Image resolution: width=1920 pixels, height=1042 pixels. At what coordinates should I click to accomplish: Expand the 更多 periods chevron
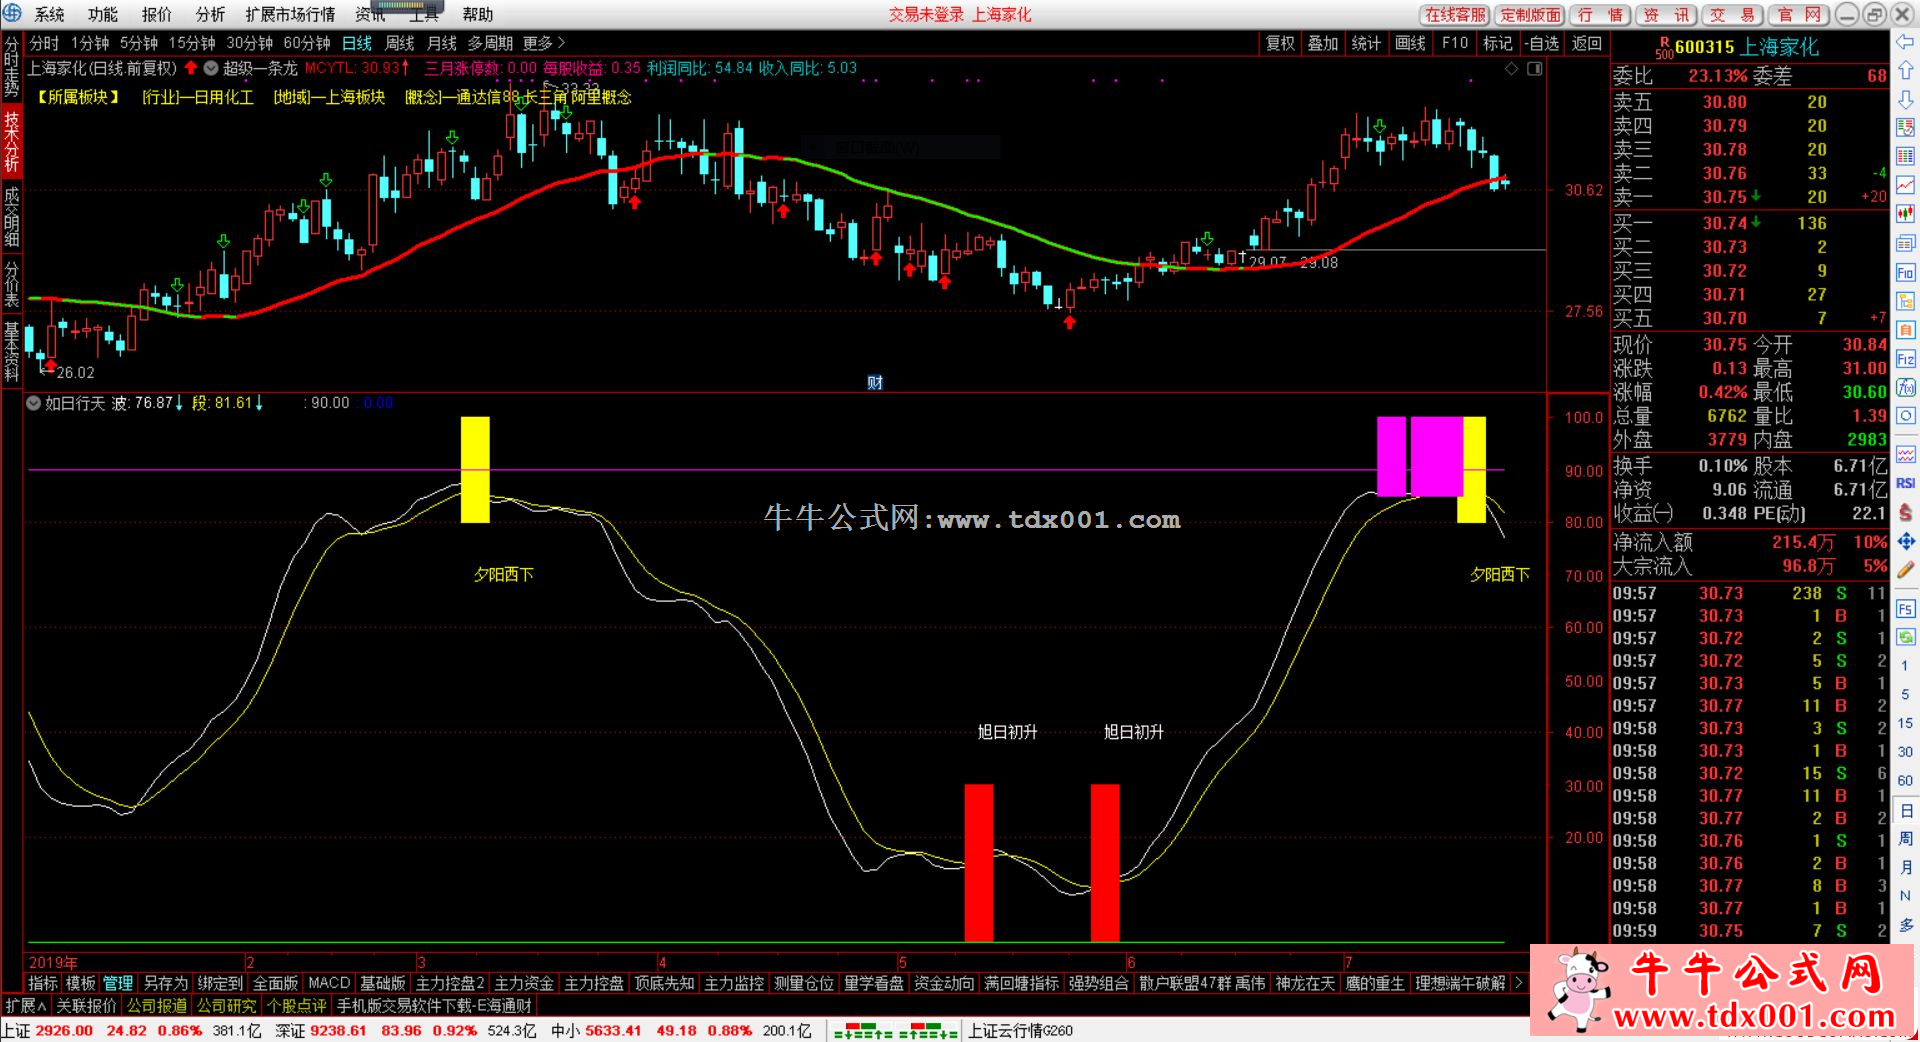coord(561,43)
